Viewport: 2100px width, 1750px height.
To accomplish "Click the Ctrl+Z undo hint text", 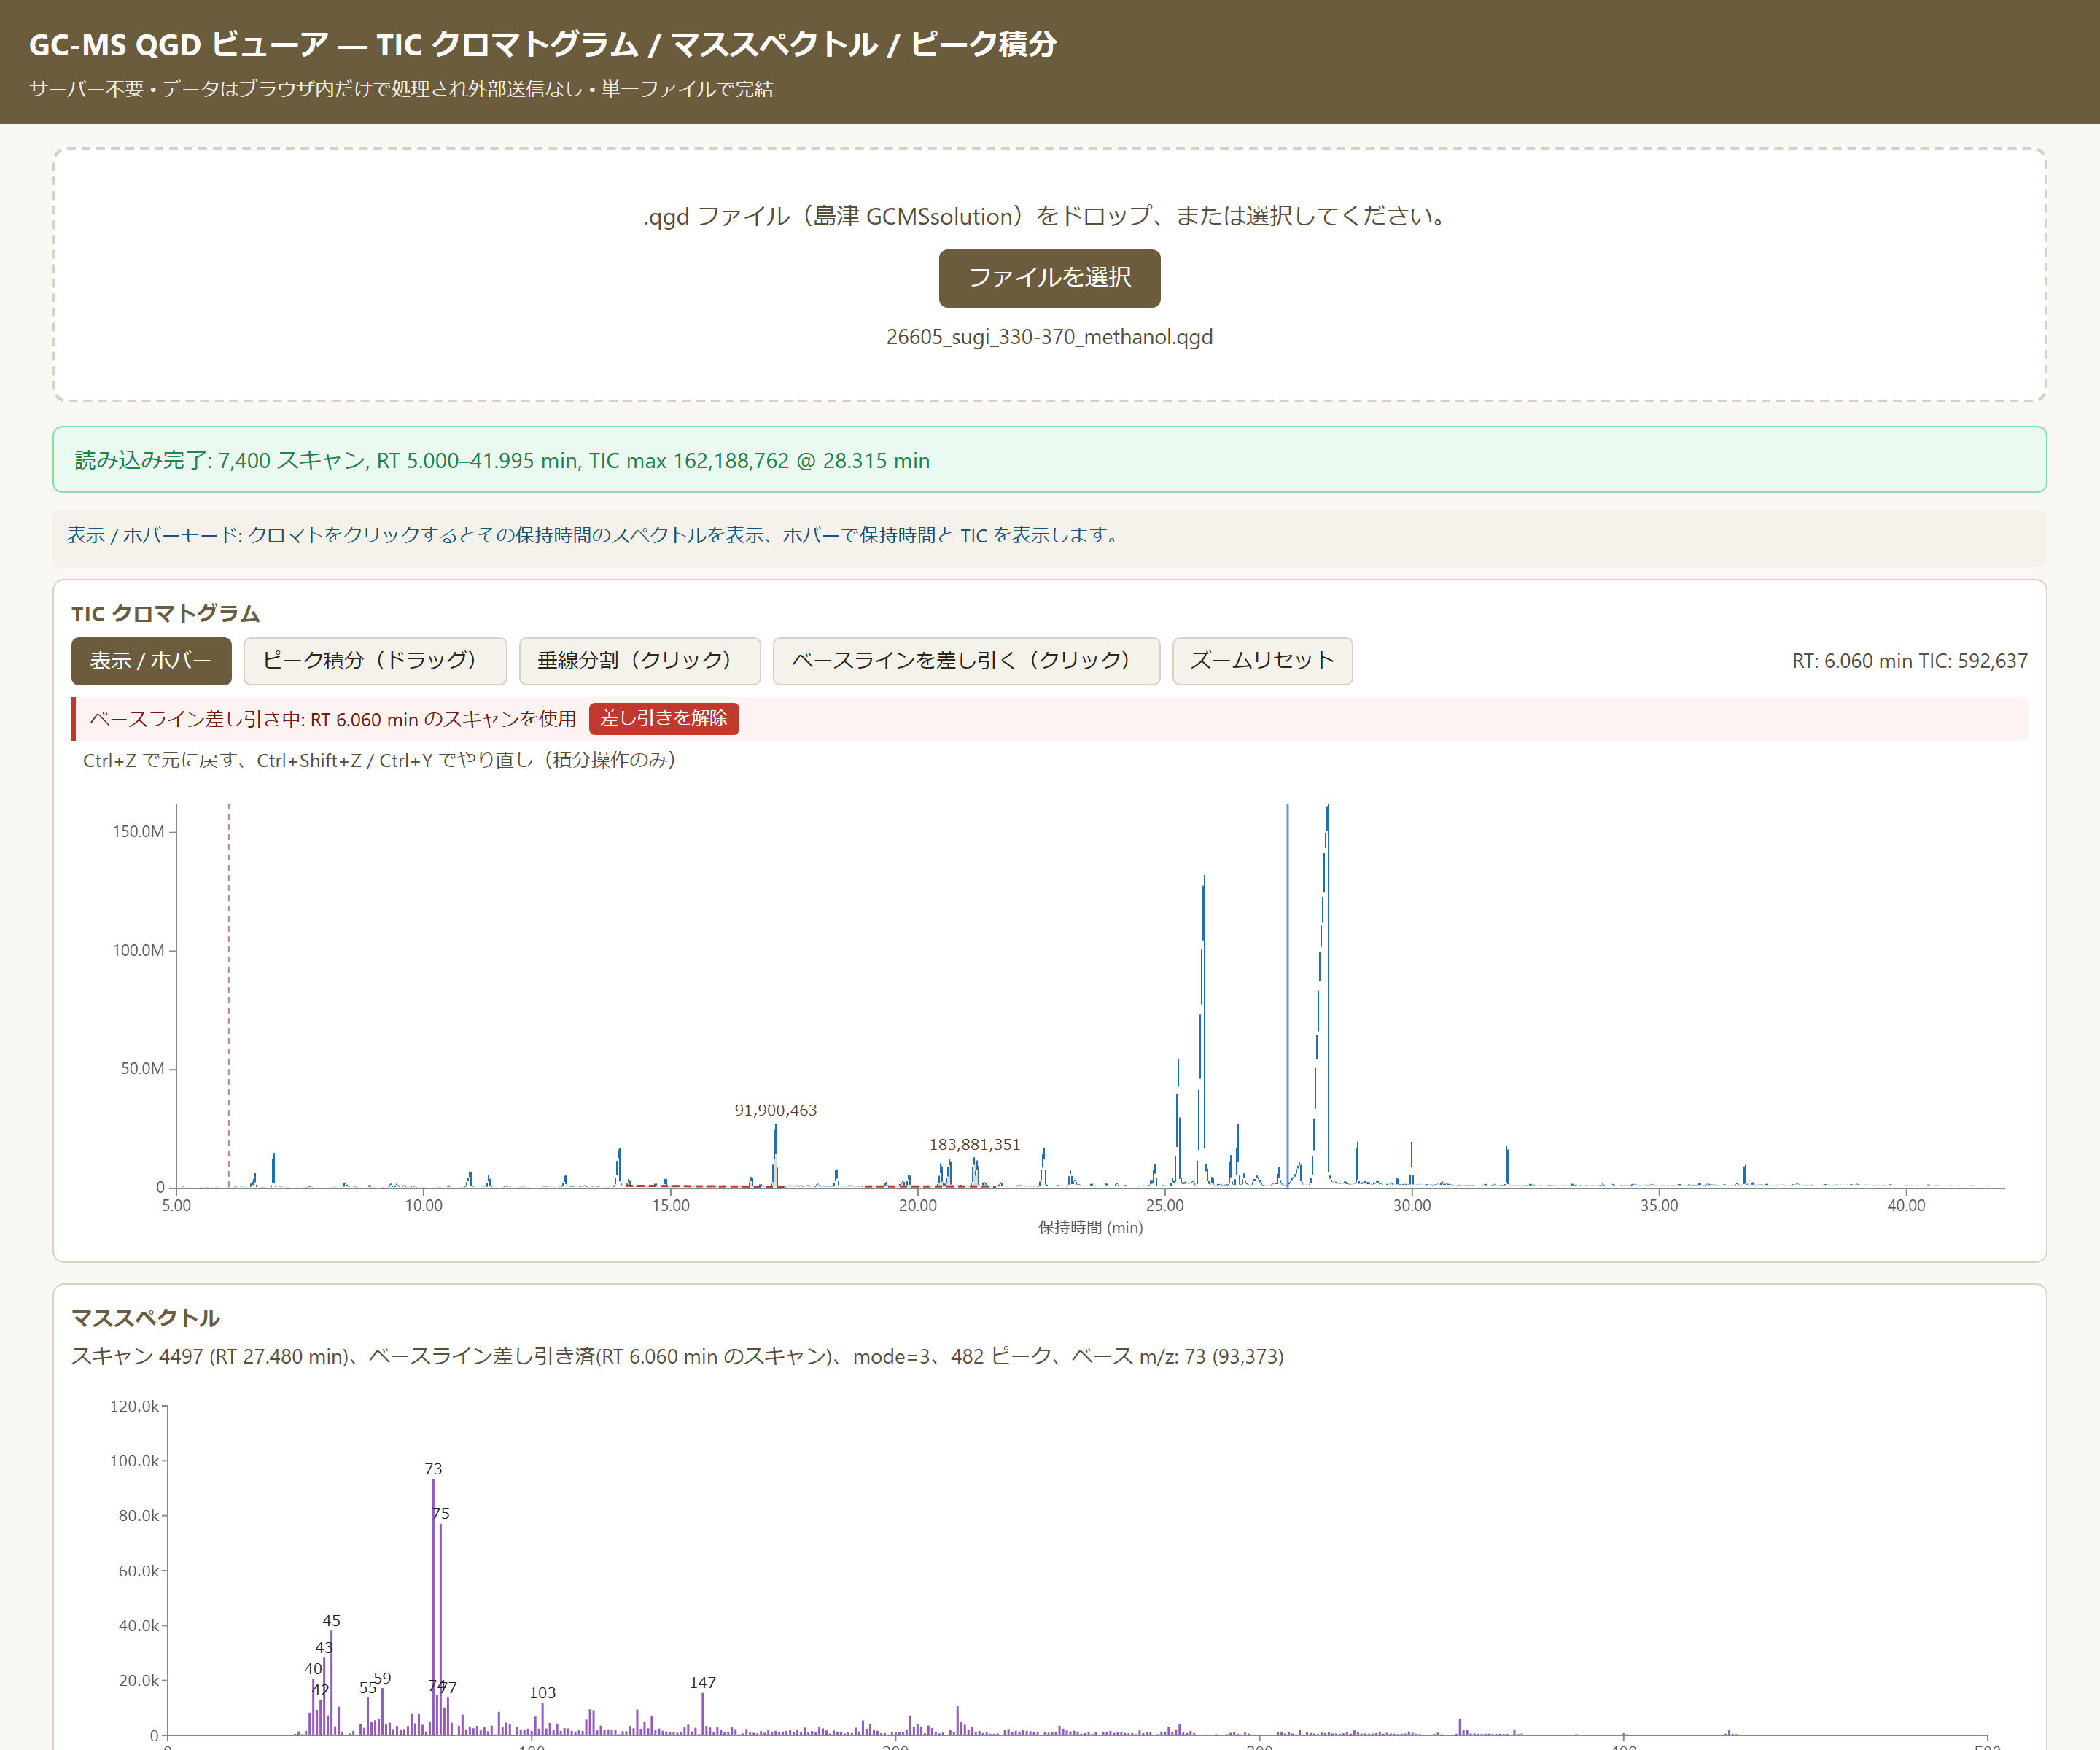I will (380, 760).
